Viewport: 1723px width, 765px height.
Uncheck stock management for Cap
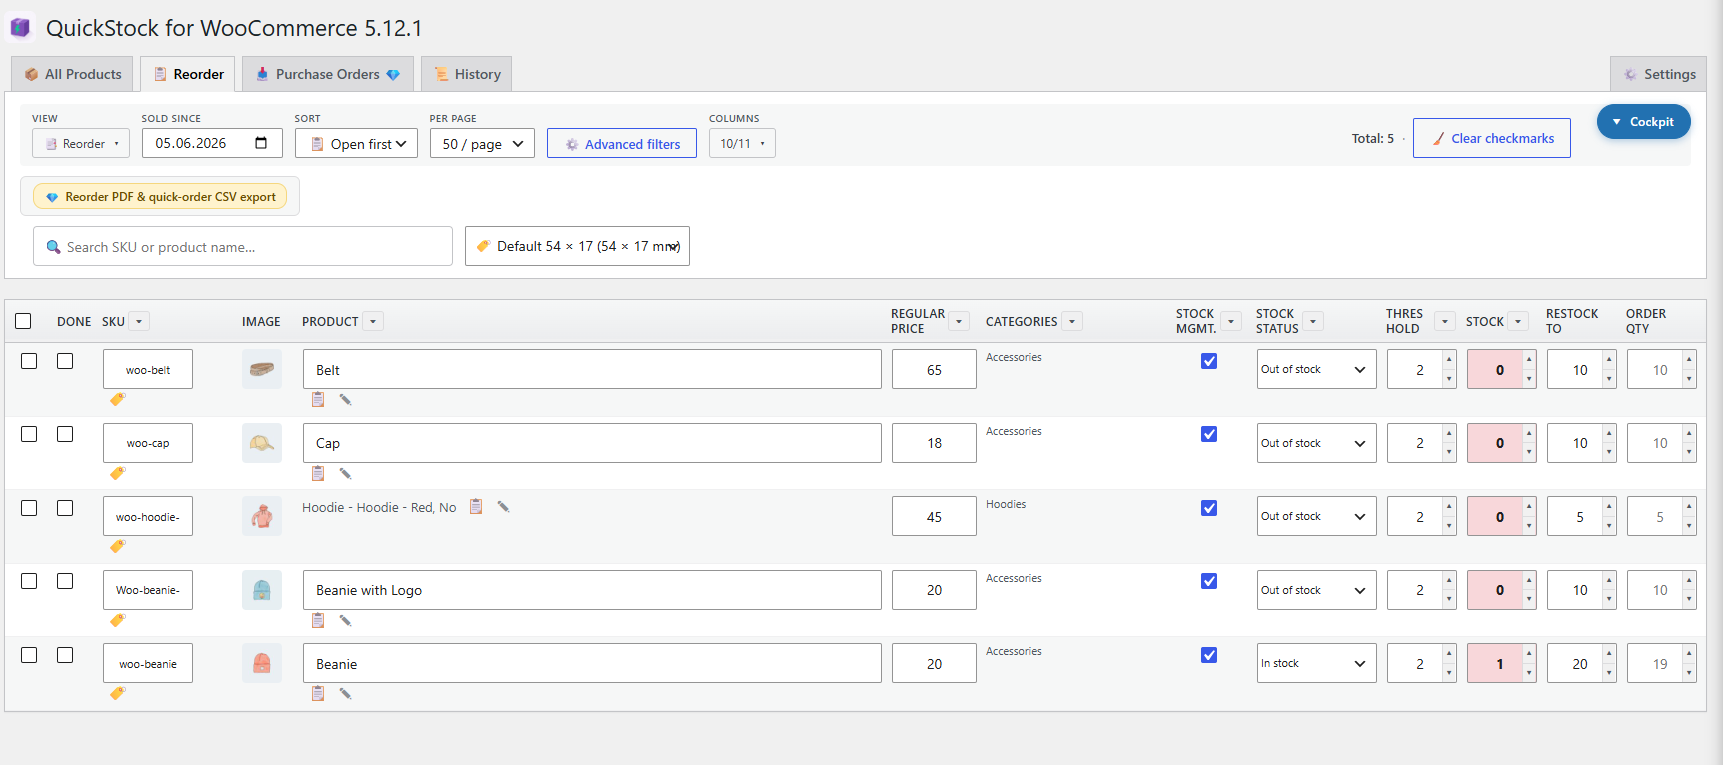(x=1209, y=434)
